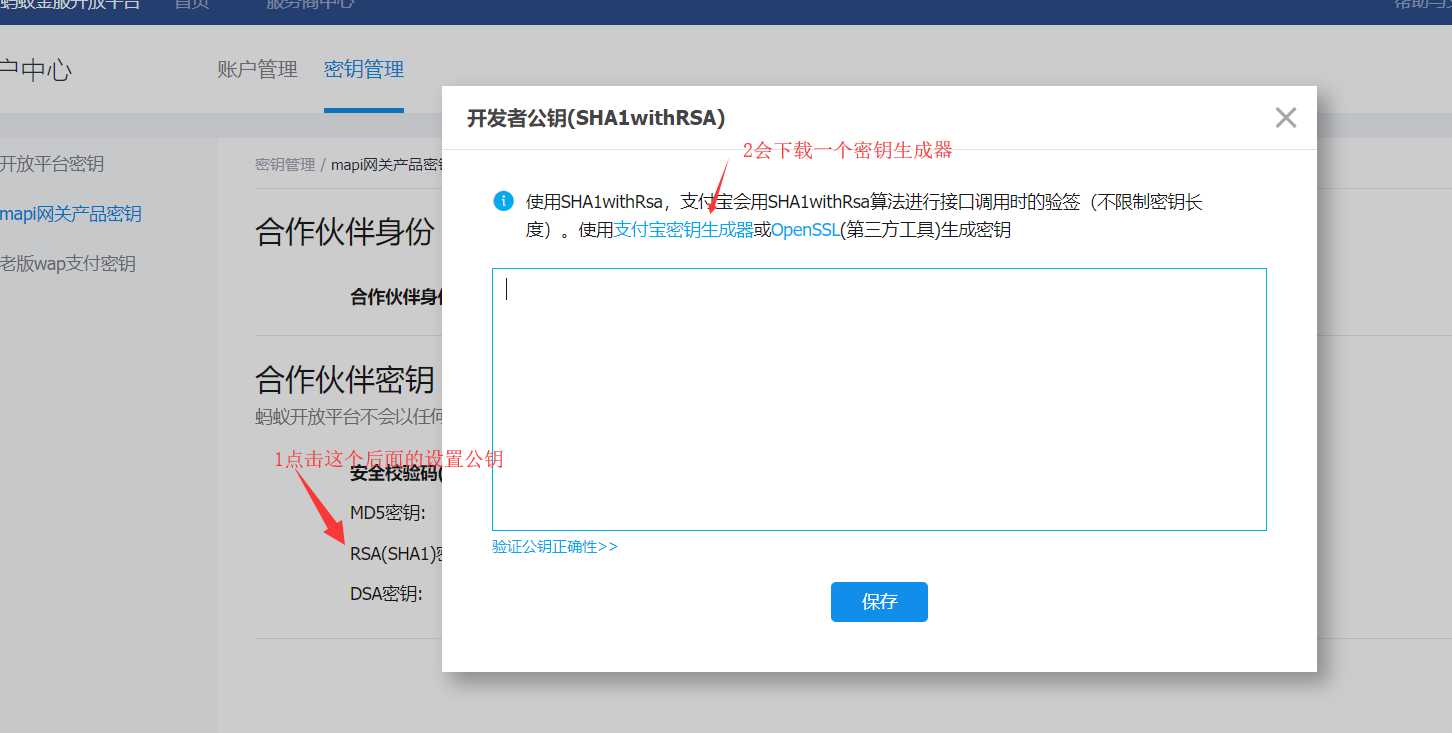Click the 验证公钥正确性>> link
1452x733 pixels.
click(555, 547)
